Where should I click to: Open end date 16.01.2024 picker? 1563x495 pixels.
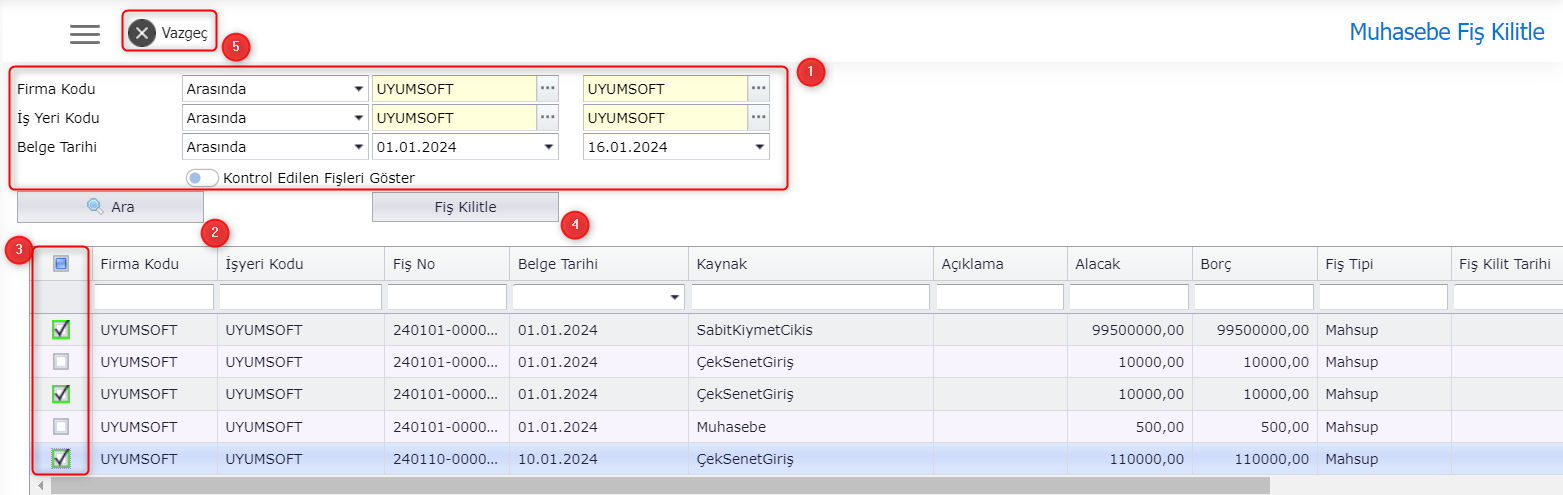coord(759,147)
